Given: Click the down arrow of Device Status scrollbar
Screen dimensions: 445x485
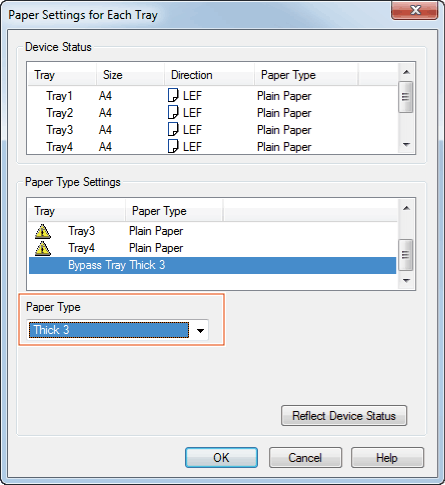Looking at the screenshot, I should coord(406,145).
